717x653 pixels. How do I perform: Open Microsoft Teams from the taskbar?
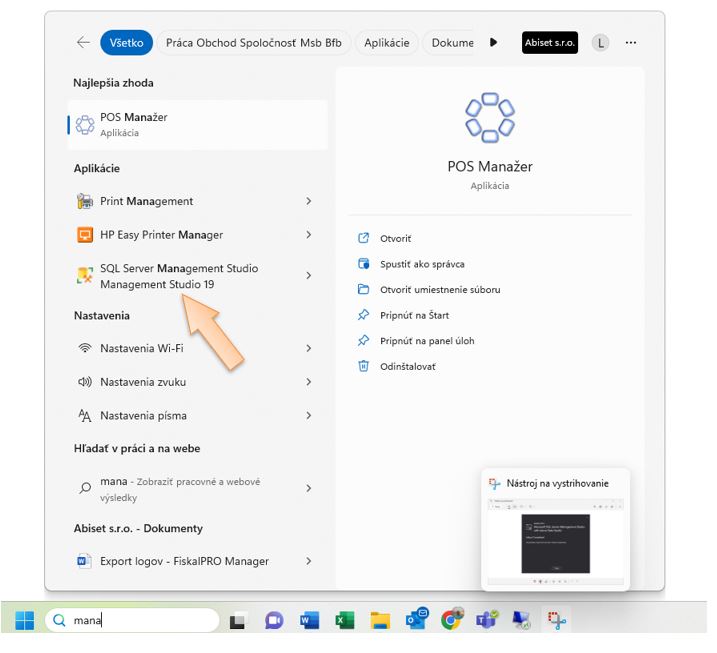[x=487, y=621]
